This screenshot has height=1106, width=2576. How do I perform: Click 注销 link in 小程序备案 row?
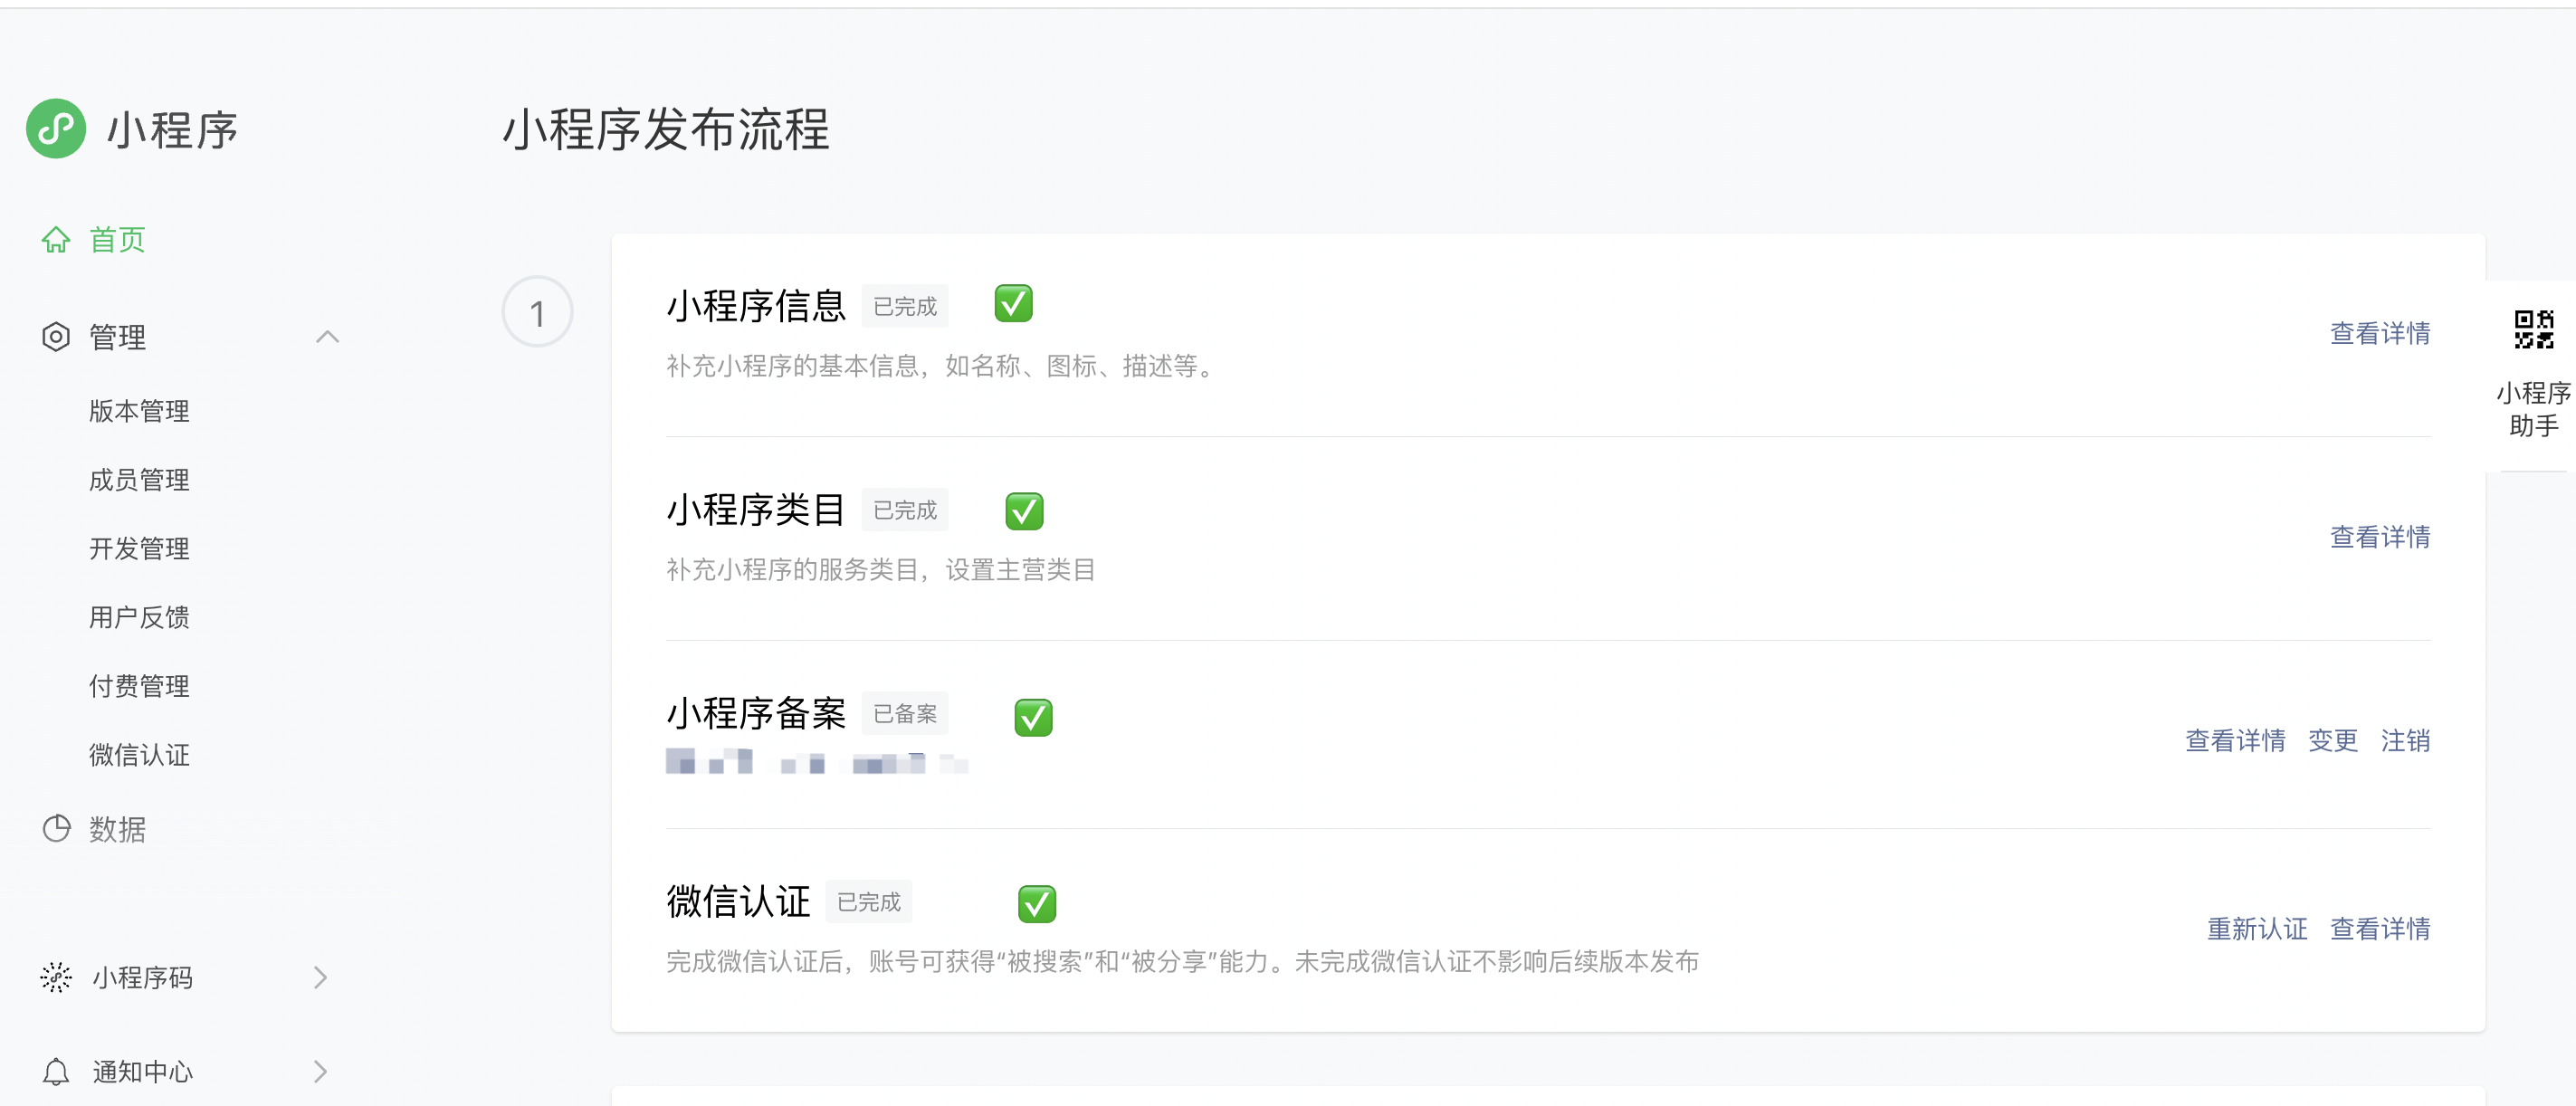point(2405,741)
